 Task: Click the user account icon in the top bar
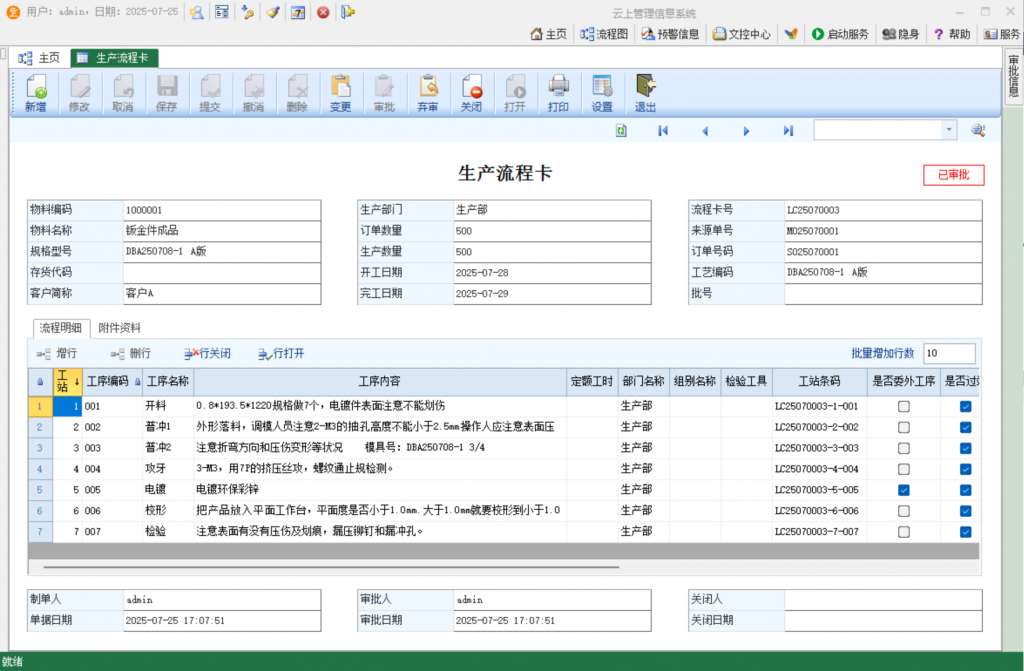click(x=197, y=12)
